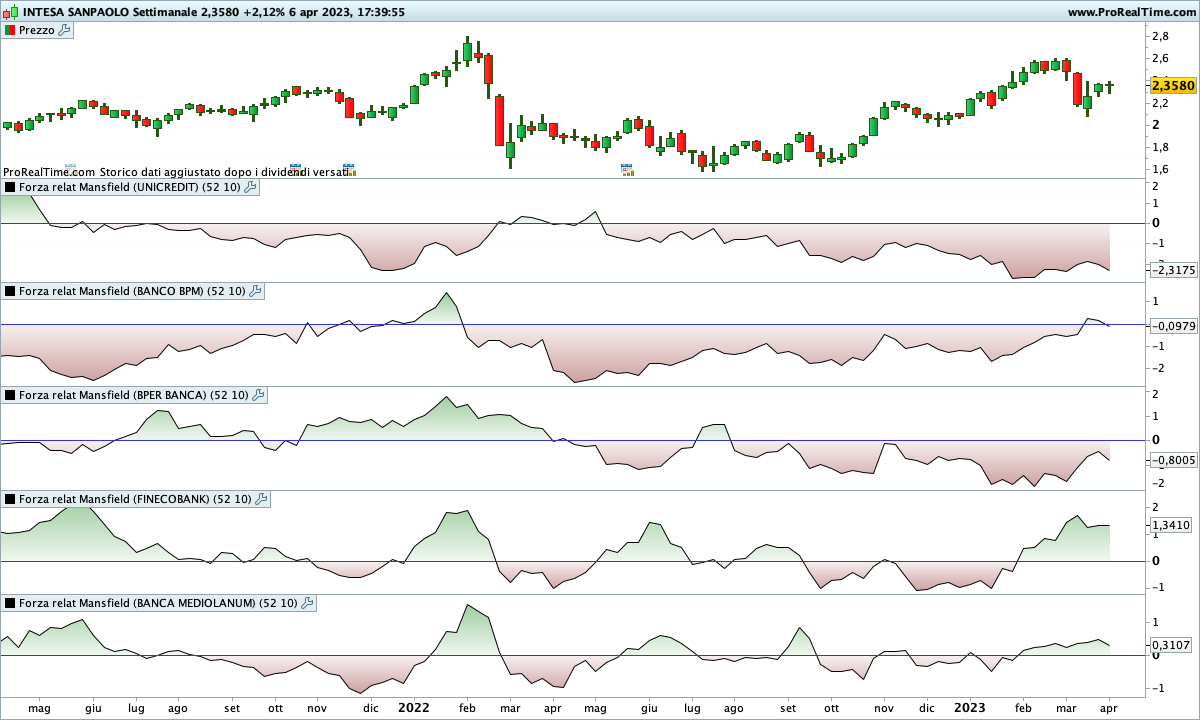The width and height of the screenshot is (1200, 720).
Task: Click black swatch of FINECOBANK indicator
Action: coord(10,499)
